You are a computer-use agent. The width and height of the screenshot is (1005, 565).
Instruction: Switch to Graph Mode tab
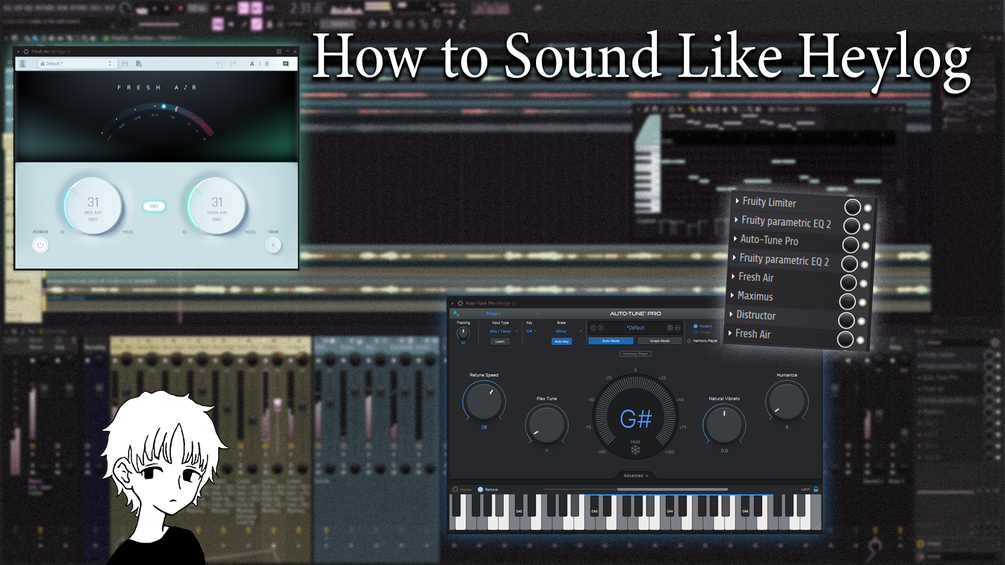(x=660, y=341)
